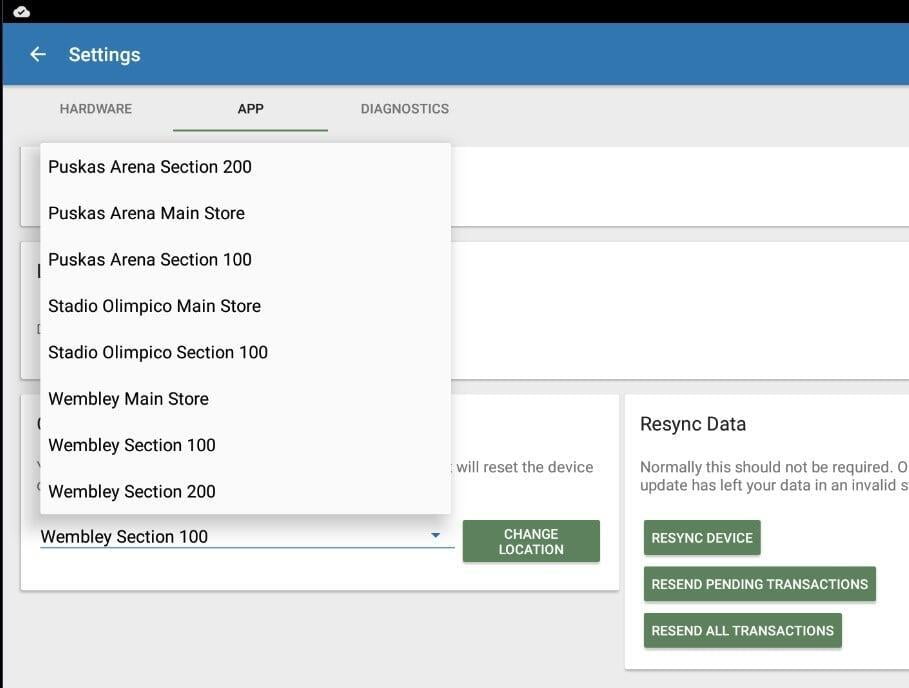The width and height of the screenshot is (909, 688).
Task: Click the Change Location button
Action: (531, 541)
